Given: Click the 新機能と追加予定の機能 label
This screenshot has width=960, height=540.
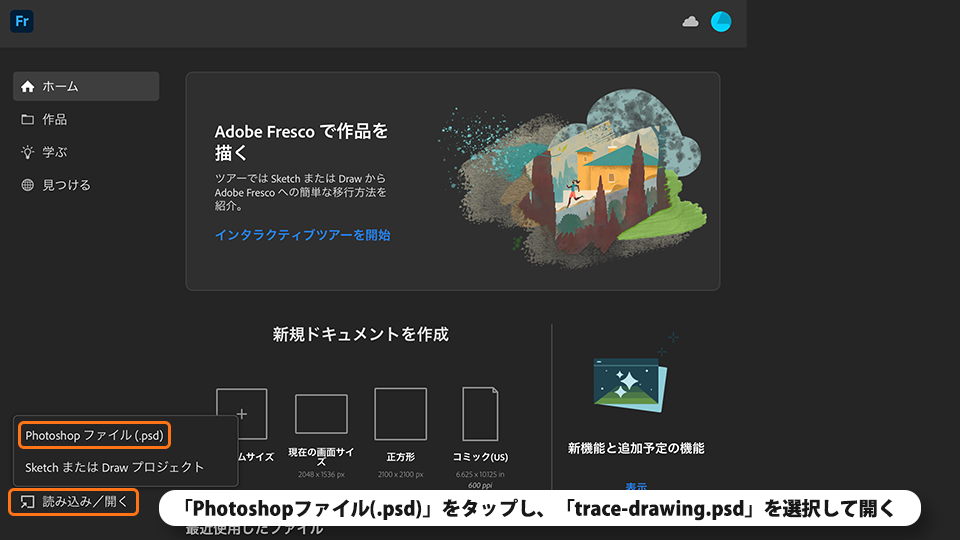Looking at the screenshot, I should click(x=636, y=448).
